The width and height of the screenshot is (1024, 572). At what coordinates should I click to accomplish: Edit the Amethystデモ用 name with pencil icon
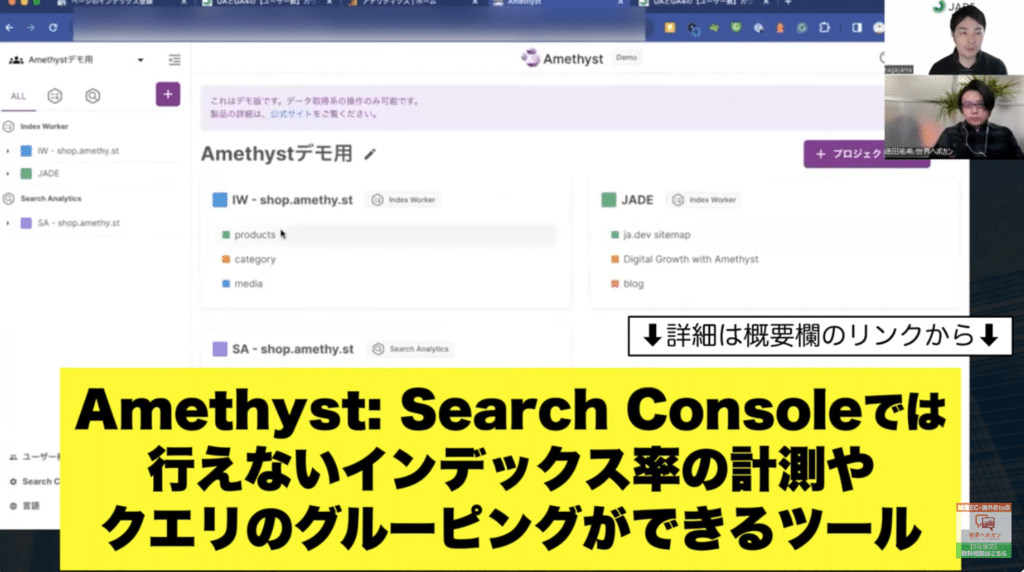click(x=370, y=154)
